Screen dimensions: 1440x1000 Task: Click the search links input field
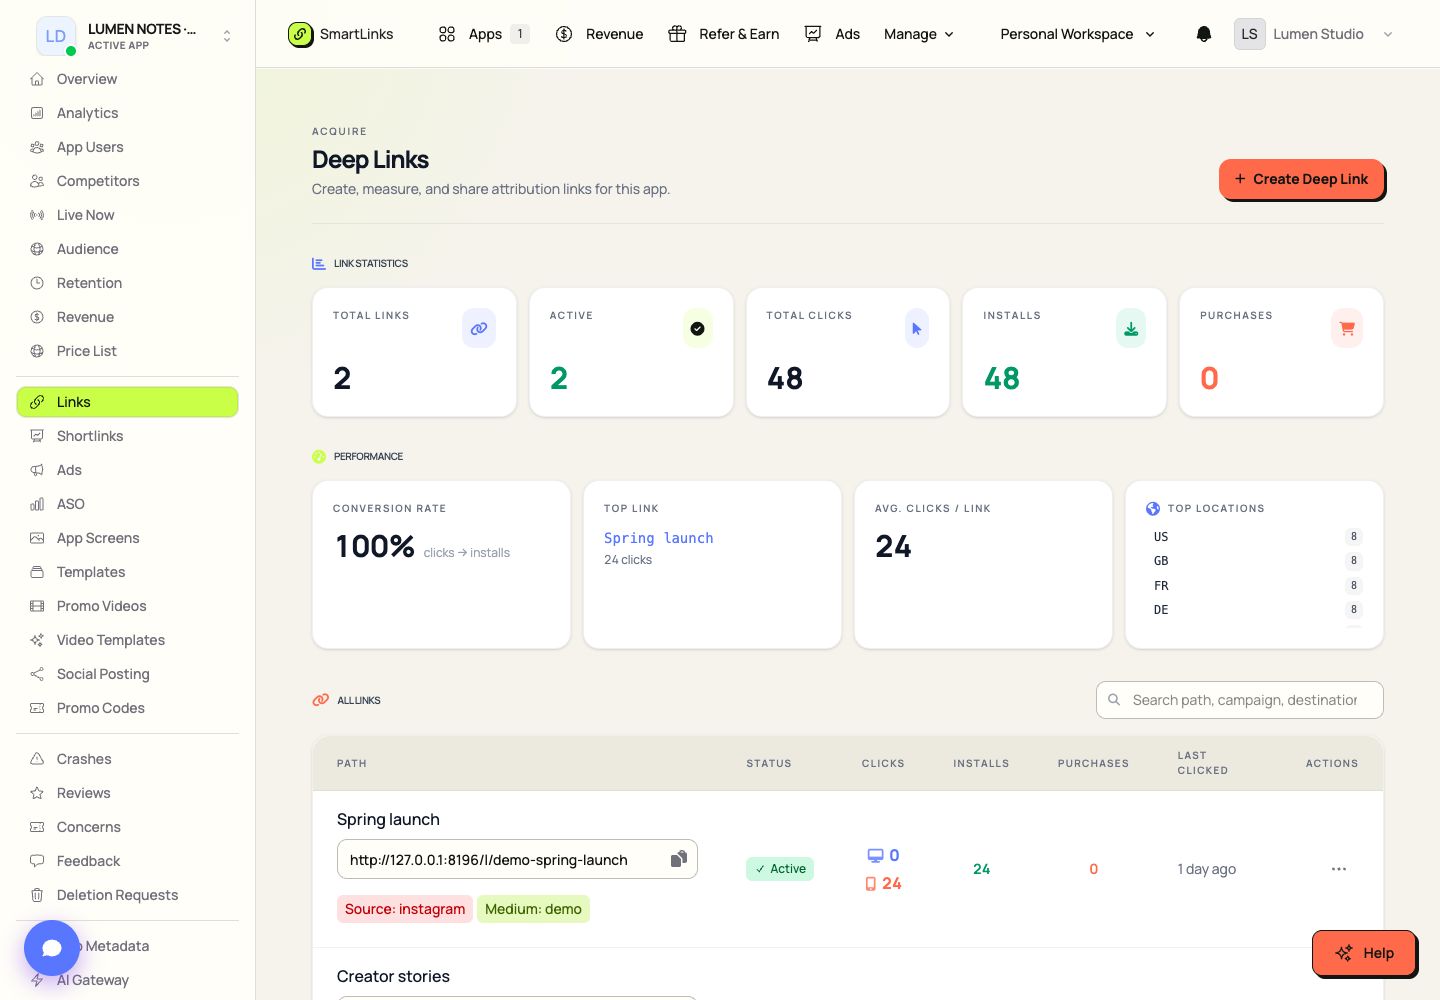point(1240,700)
